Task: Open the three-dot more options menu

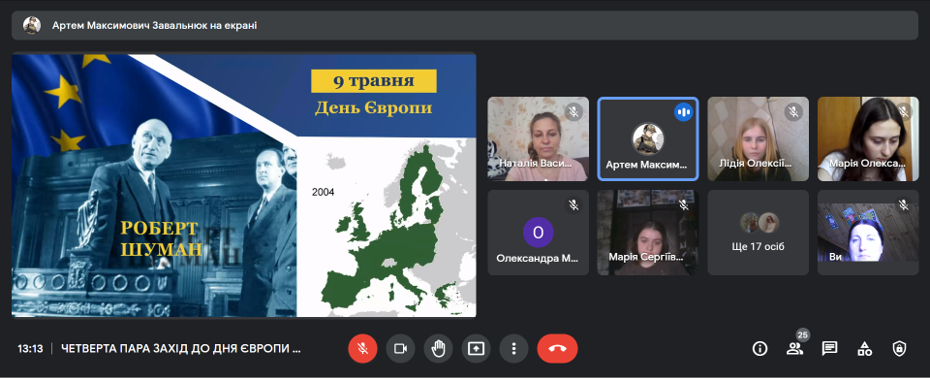Action: 514,349
